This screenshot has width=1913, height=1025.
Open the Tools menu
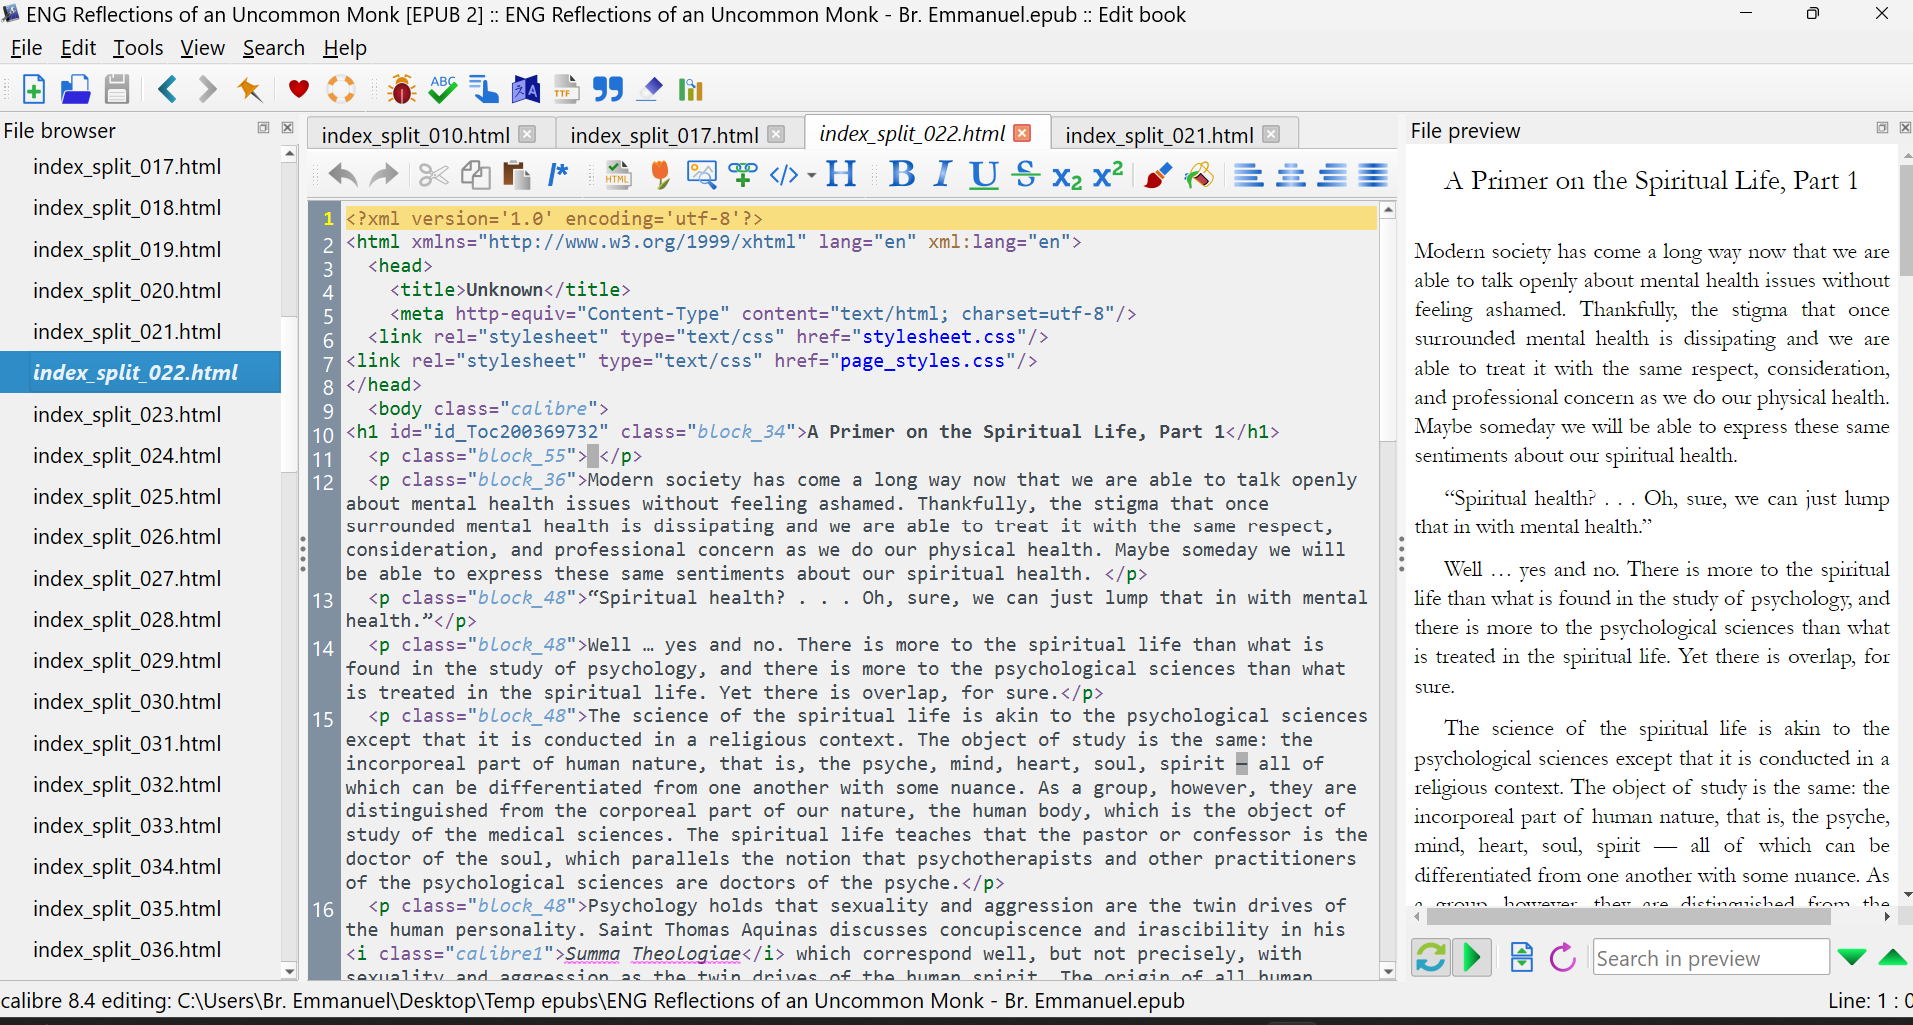coord(138,48)
